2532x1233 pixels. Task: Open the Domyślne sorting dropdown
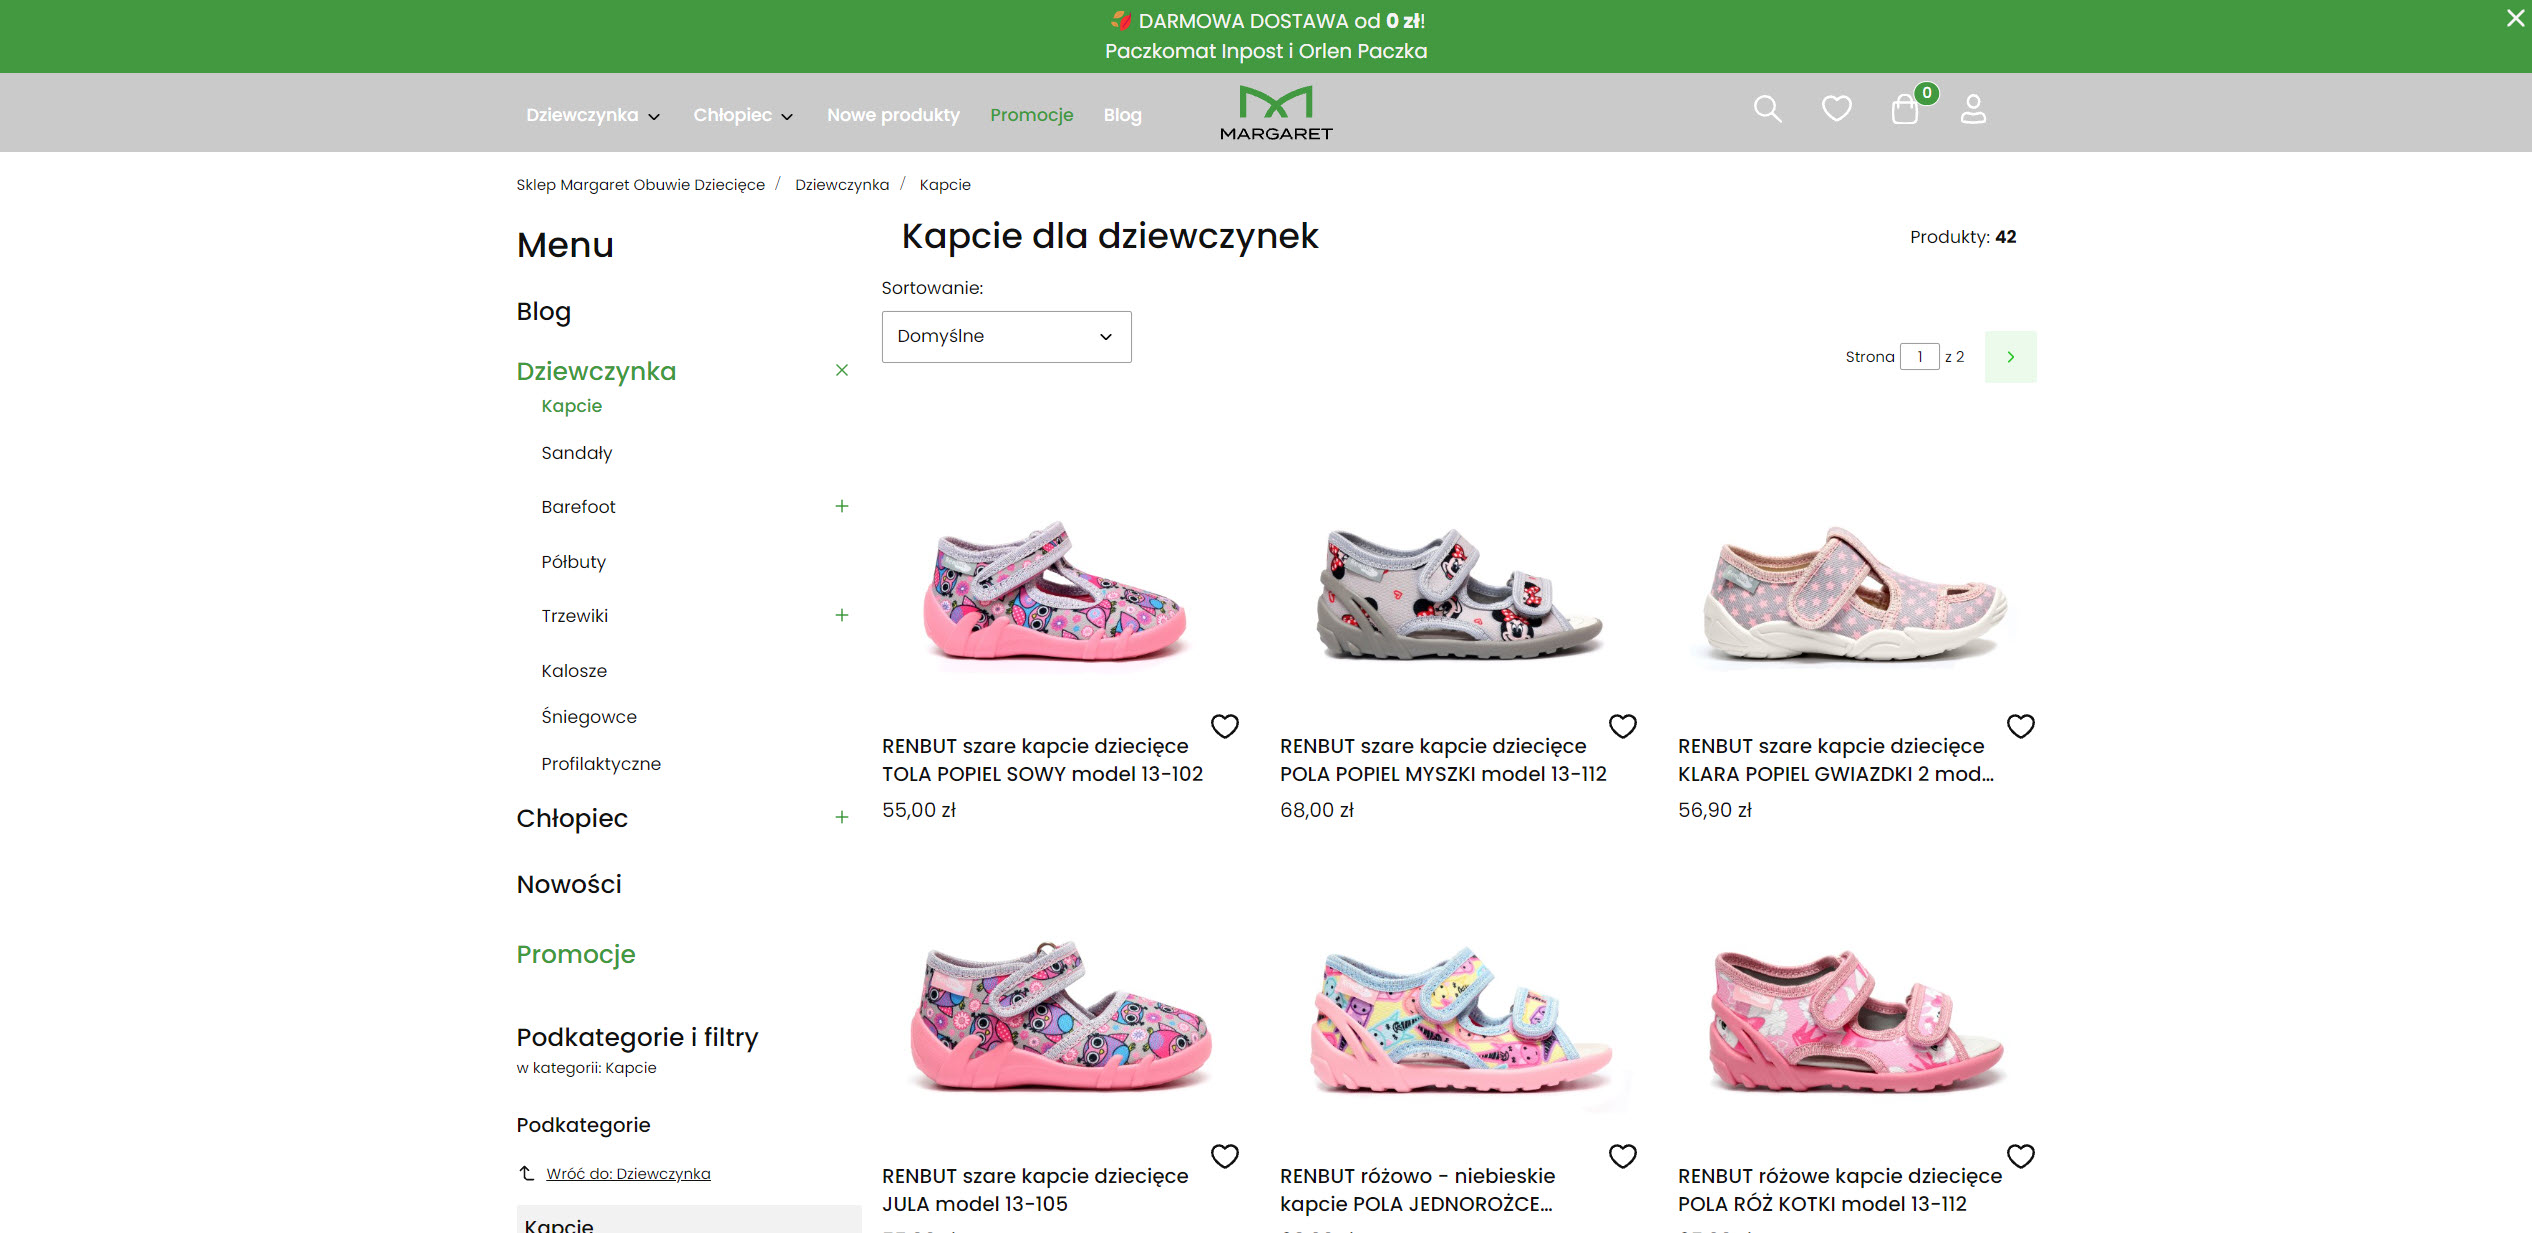pyautogui.click(x=1005, y=337)
